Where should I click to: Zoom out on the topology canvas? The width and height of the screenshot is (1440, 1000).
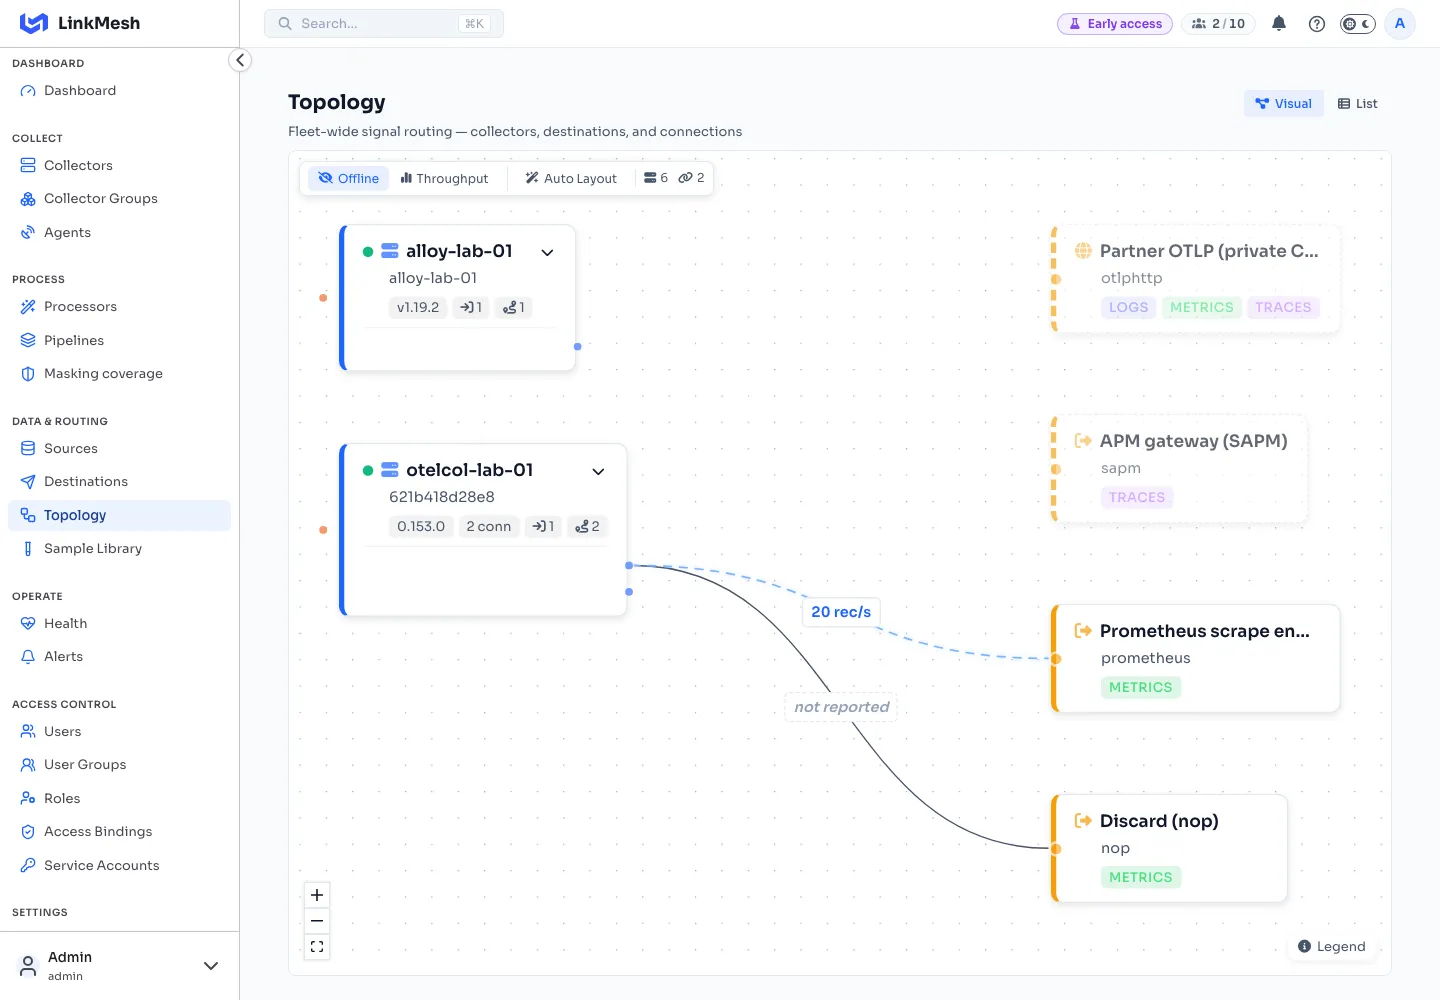[x=317, y=921]
